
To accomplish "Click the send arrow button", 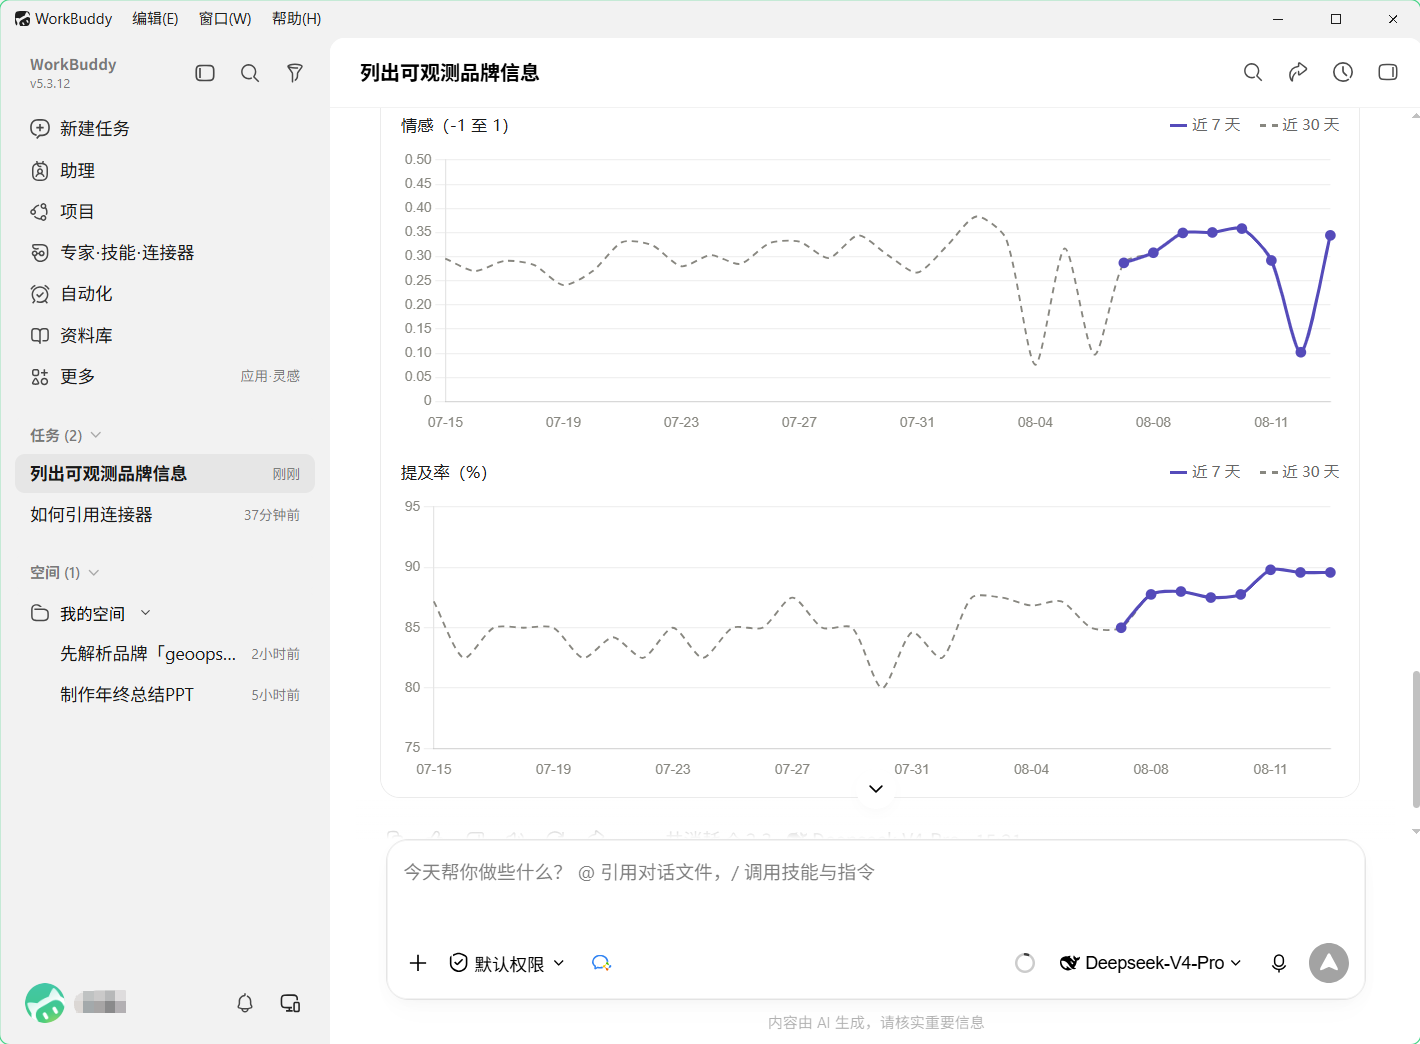I will pos(1329,963).
